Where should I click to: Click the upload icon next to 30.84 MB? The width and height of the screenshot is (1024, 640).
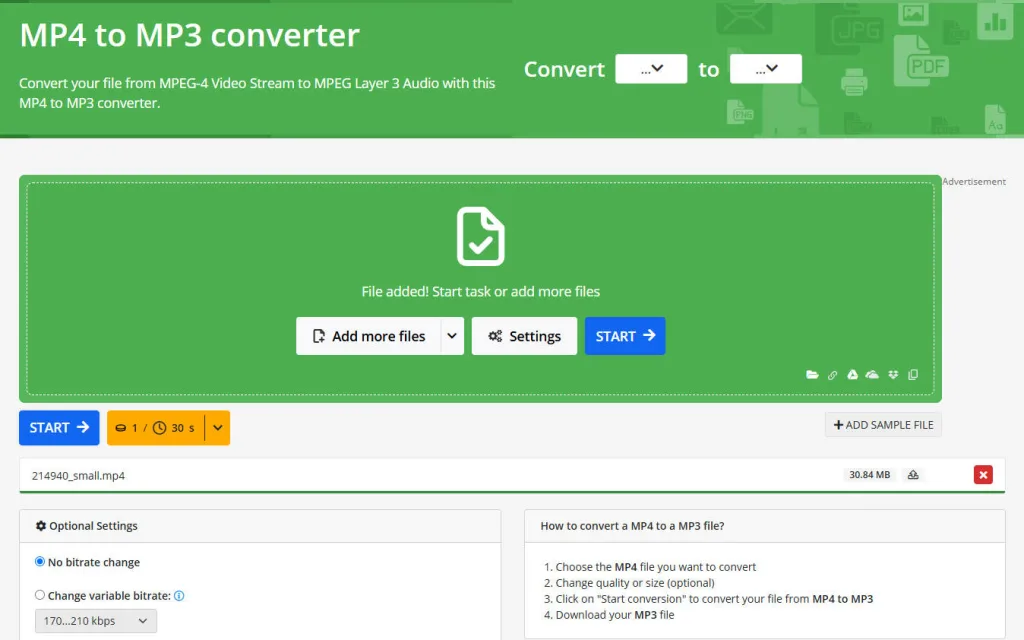coord(913,475)
